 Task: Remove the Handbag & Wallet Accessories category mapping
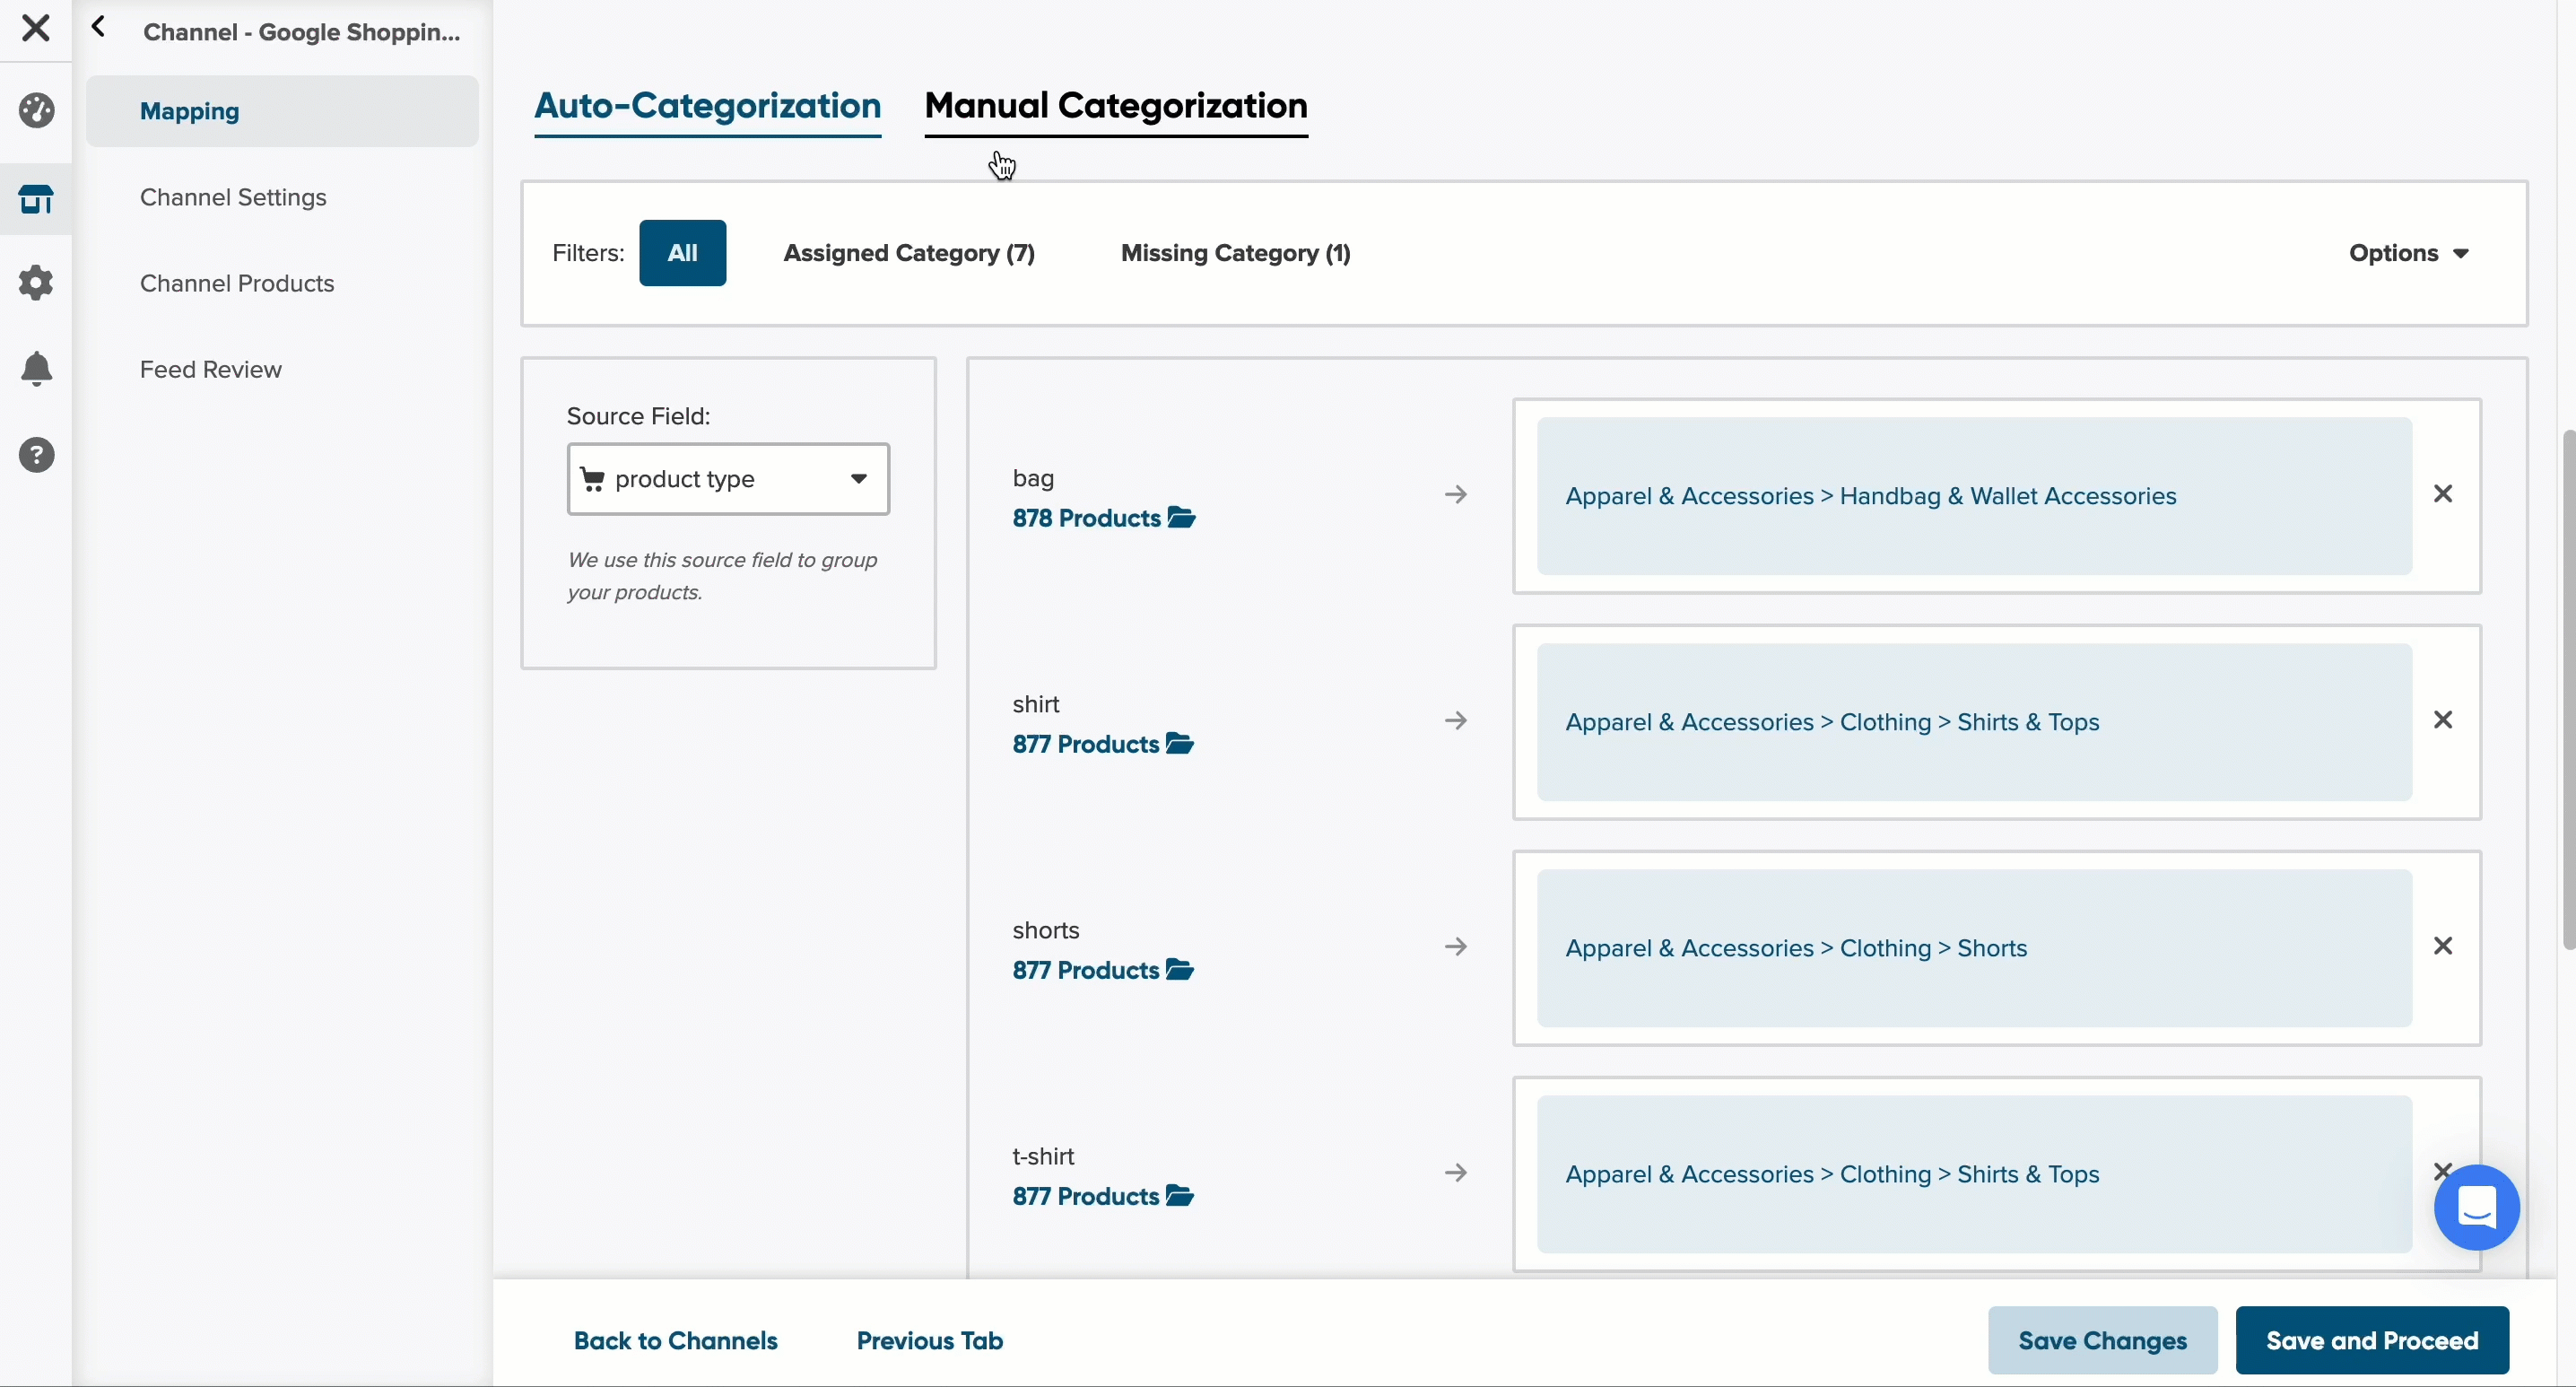point(2443,494)
